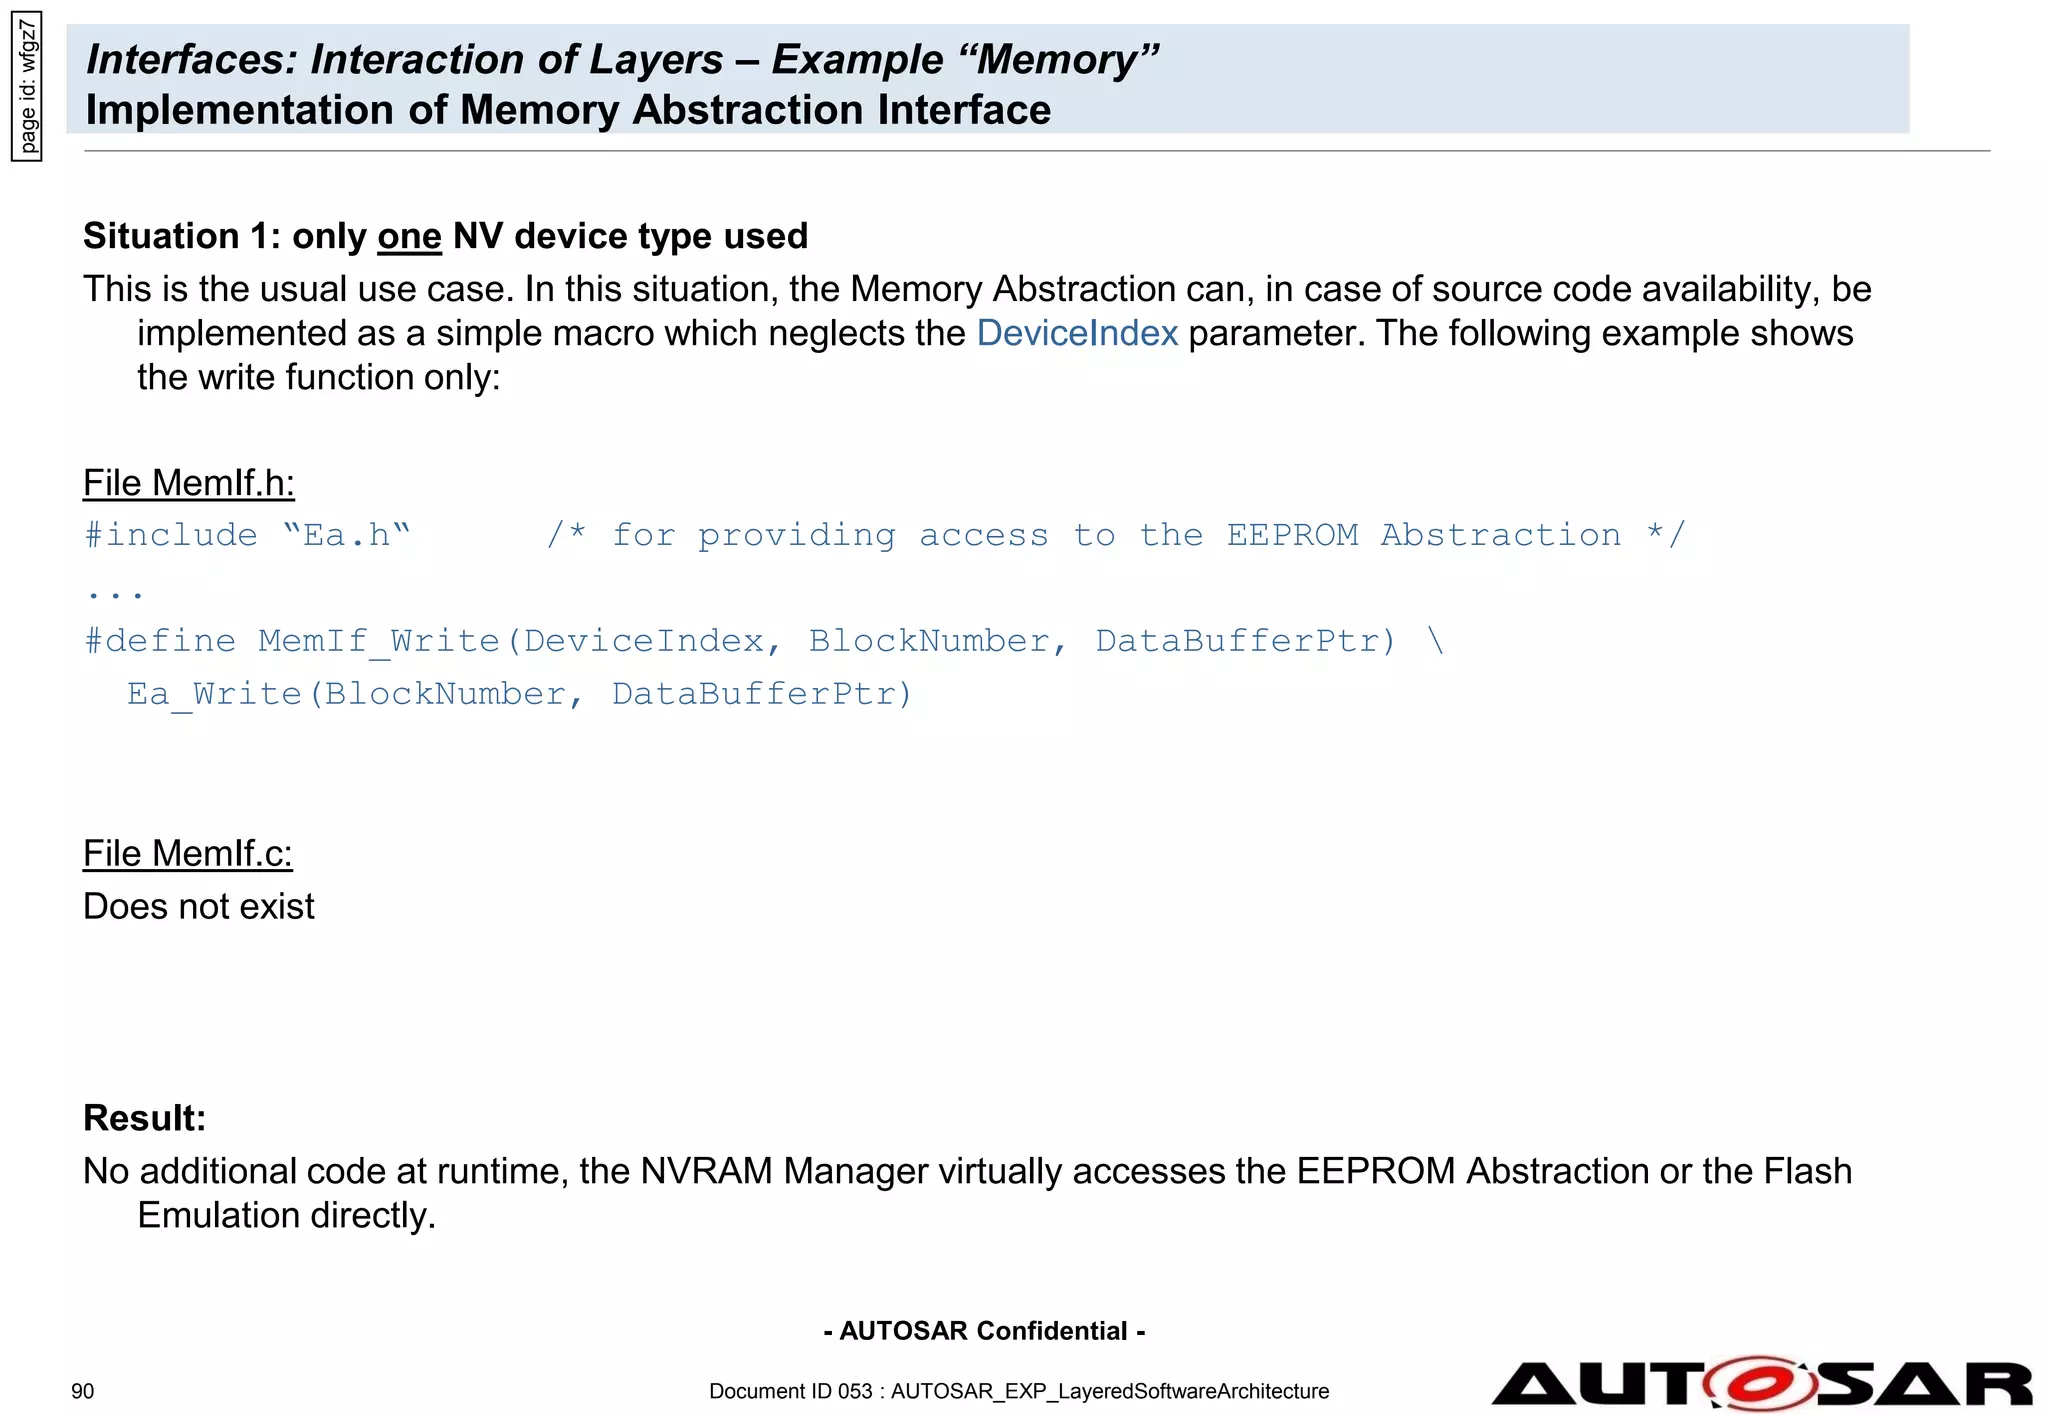Click the text 'the write function only:'

[x=318, y=377]
